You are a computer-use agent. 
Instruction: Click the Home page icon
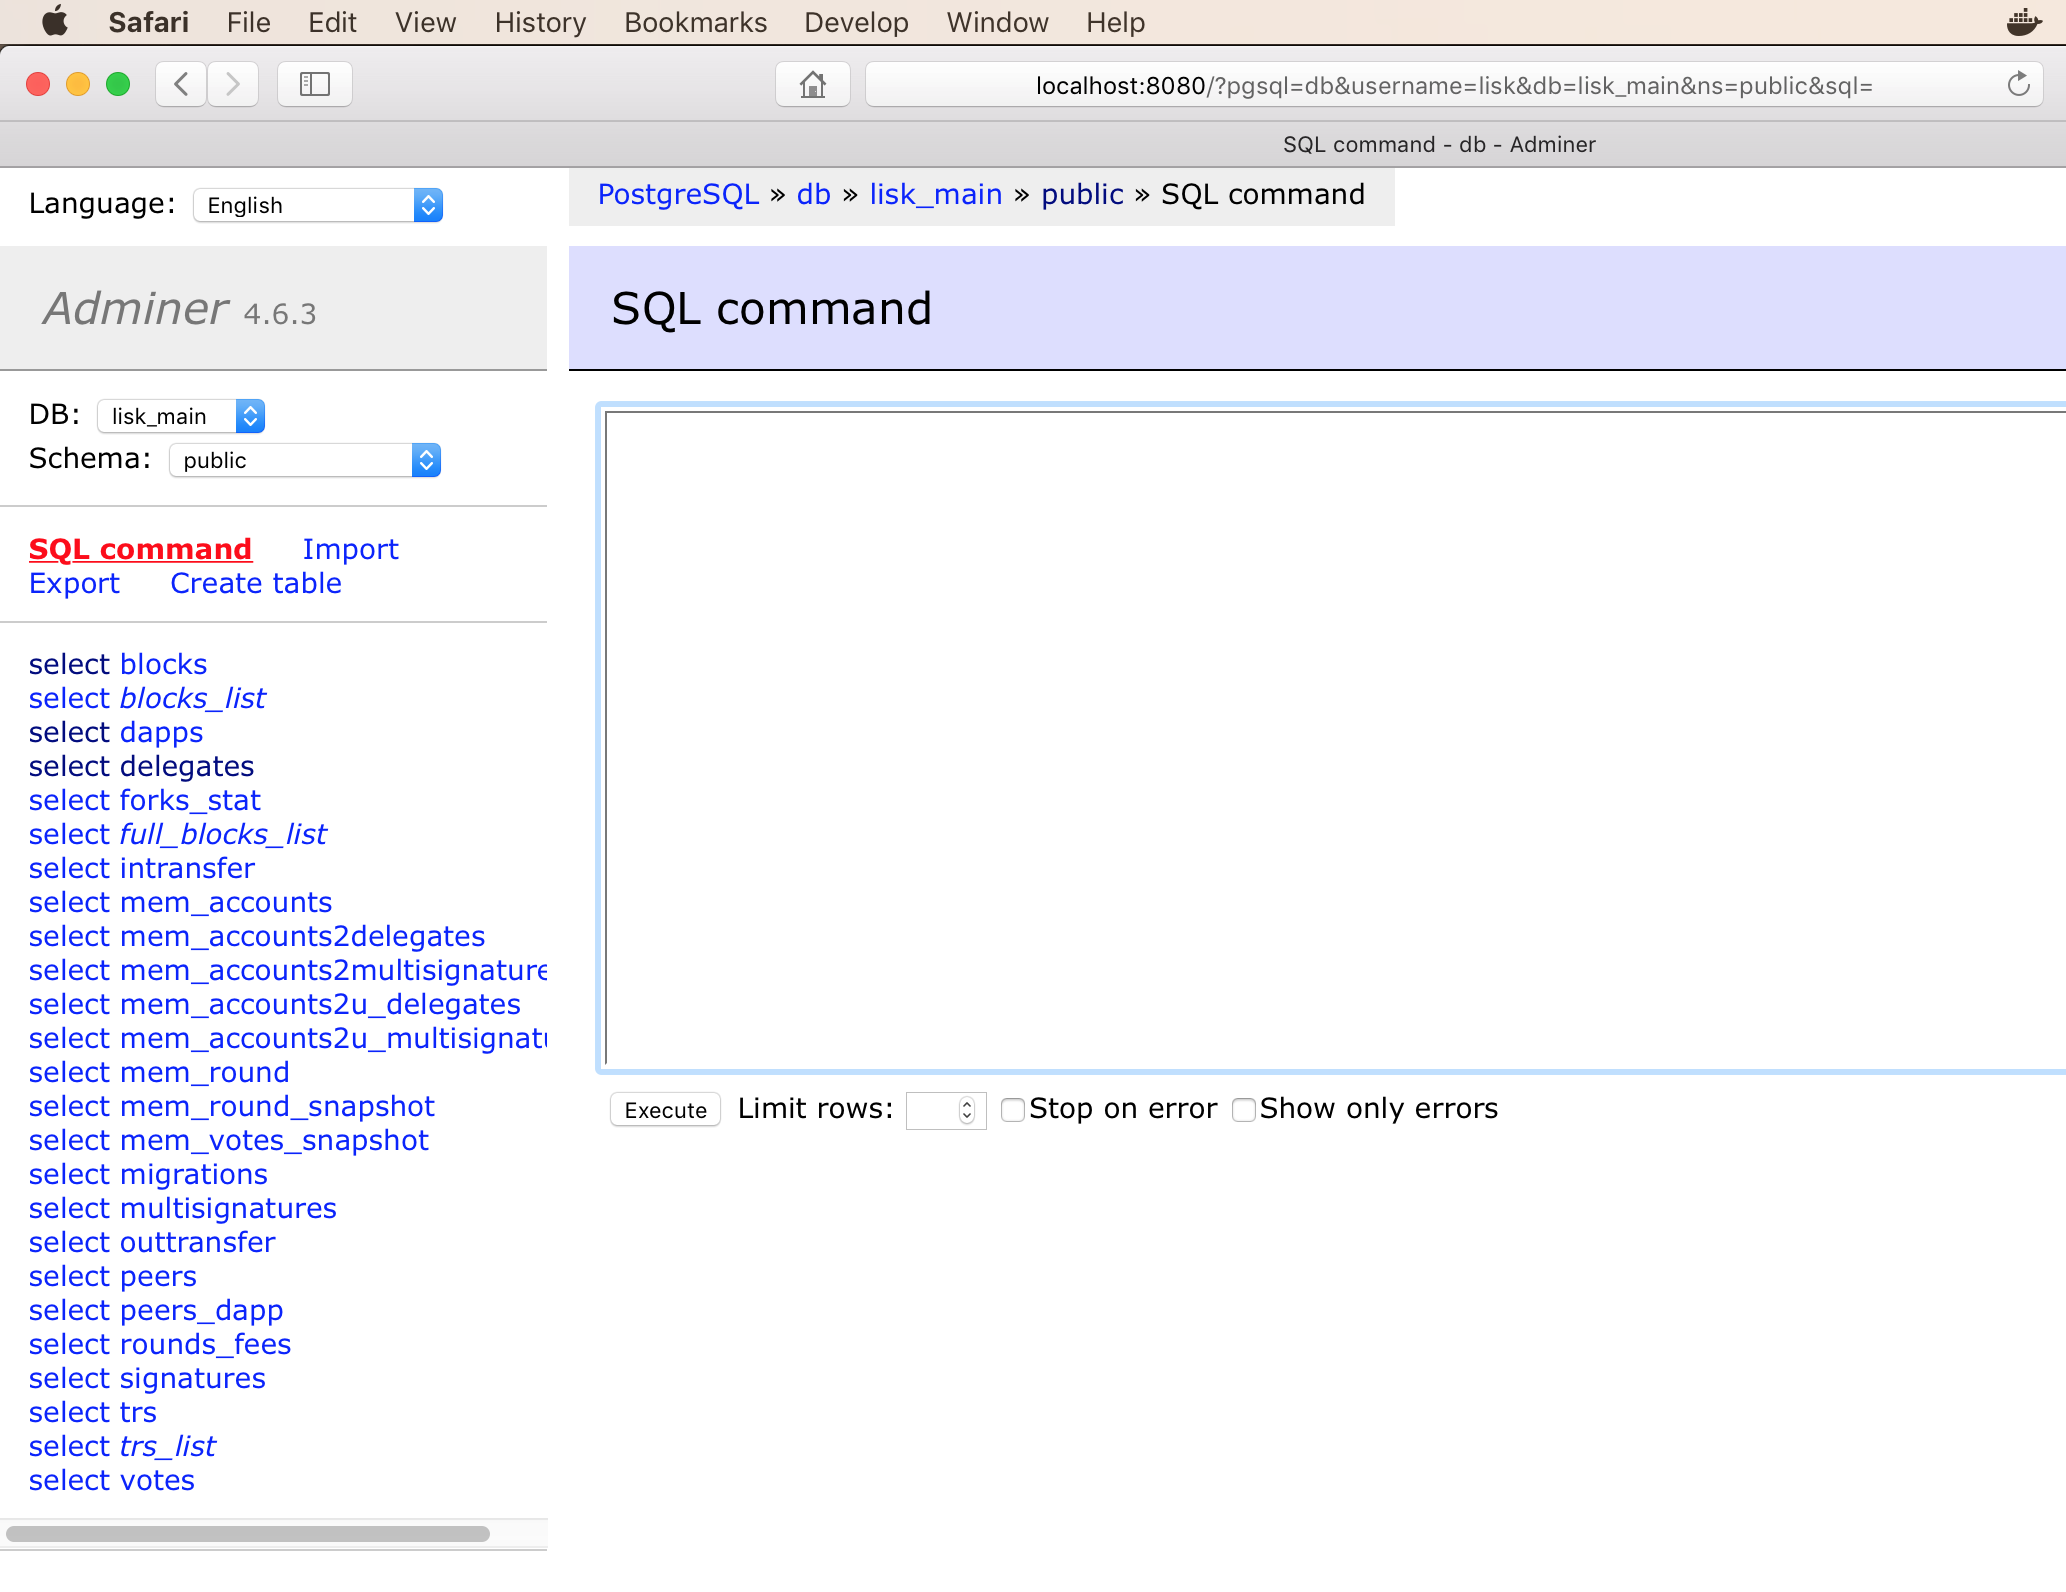tap(813, 84)
